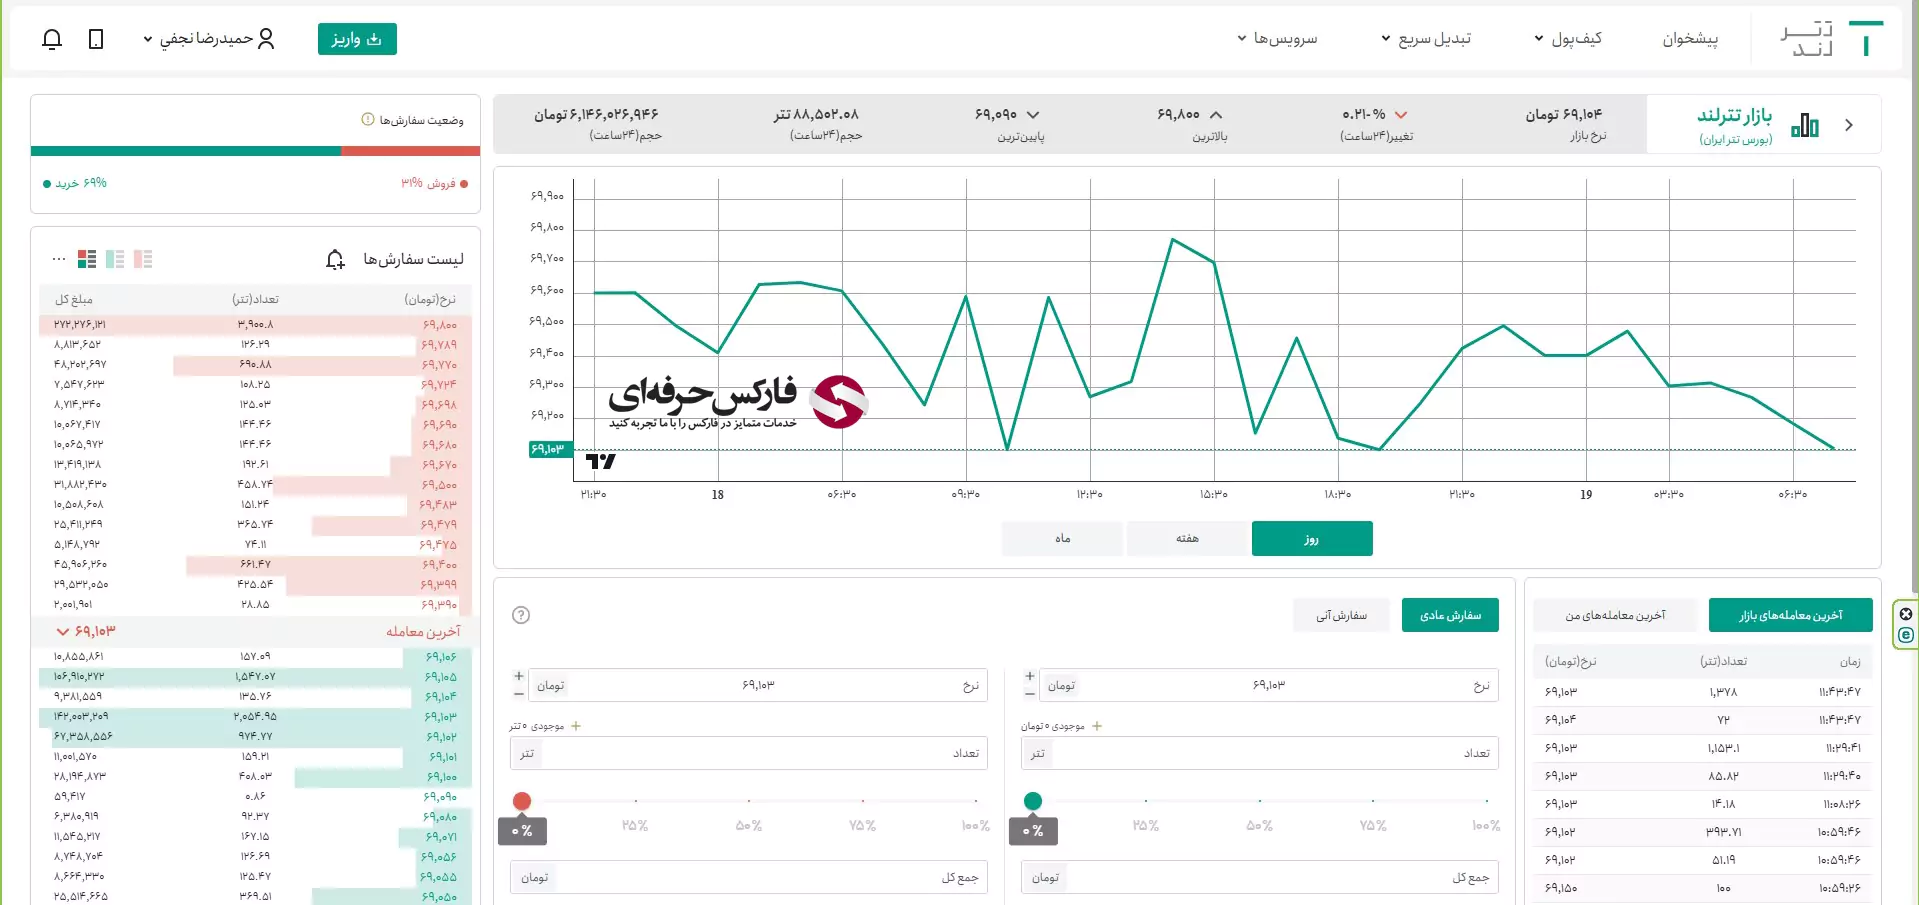The width and height of the screenshot is (1919, 905).
Task: Click the TradingView logo on chart
Action: [600, 461]
